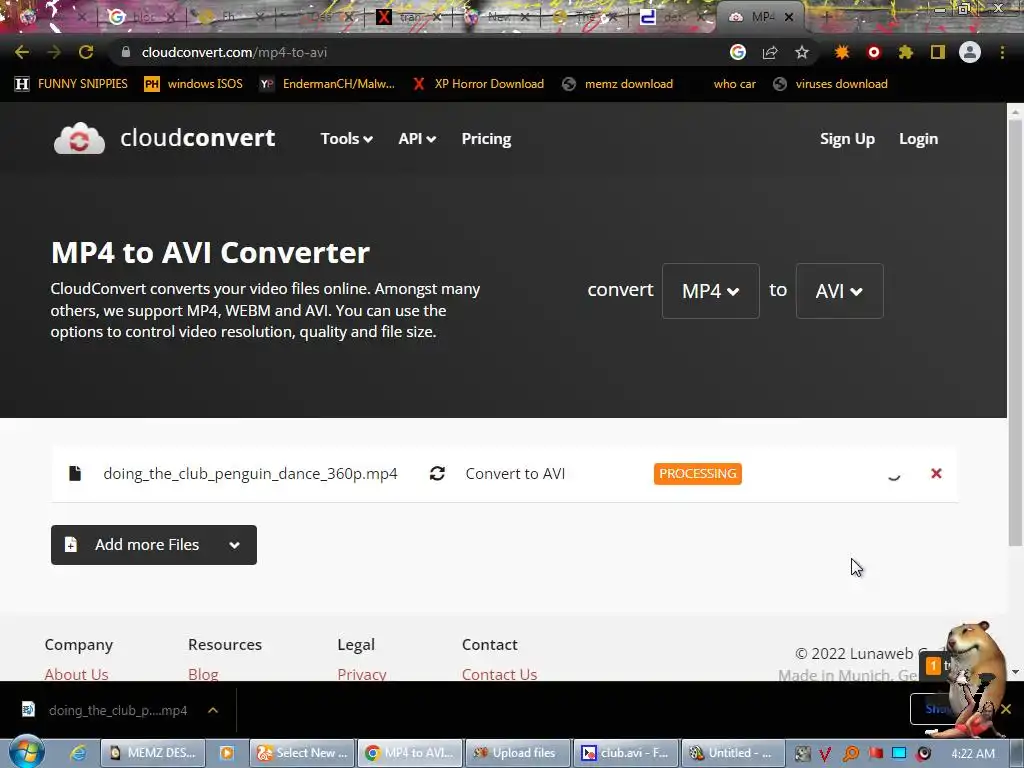Click the file icon next to doing_the_club_penguin_dance_360p.mp4

75,473
